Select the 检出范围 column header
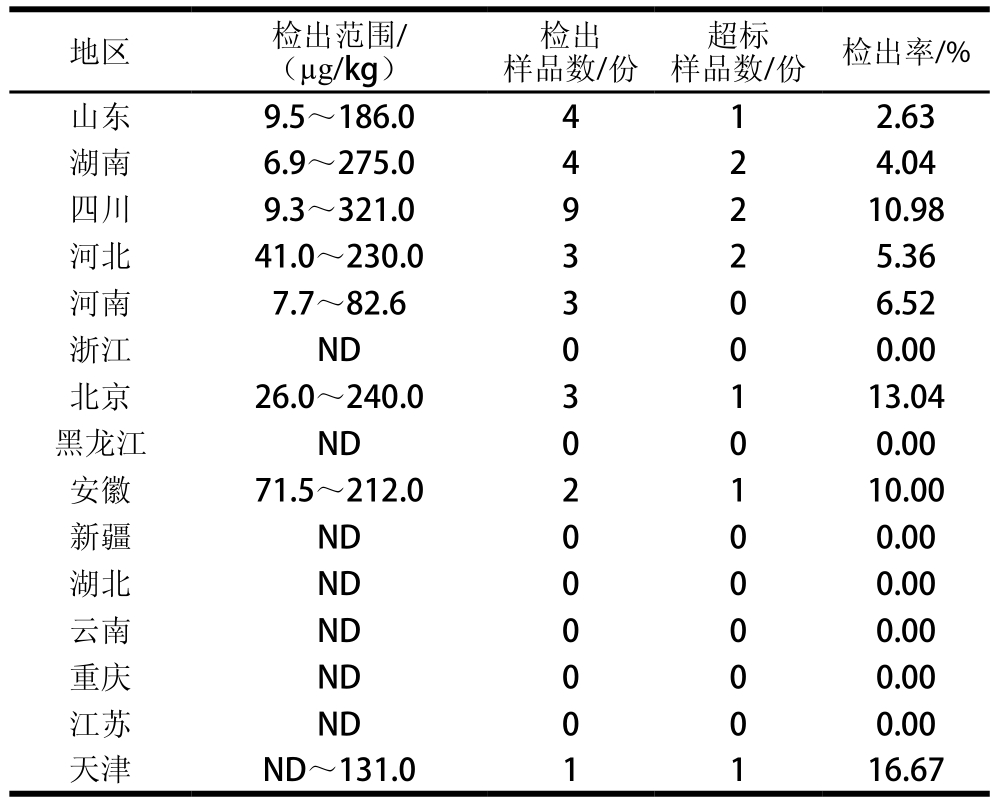Viewport: 998px width, 802px height. pos(339,52)
